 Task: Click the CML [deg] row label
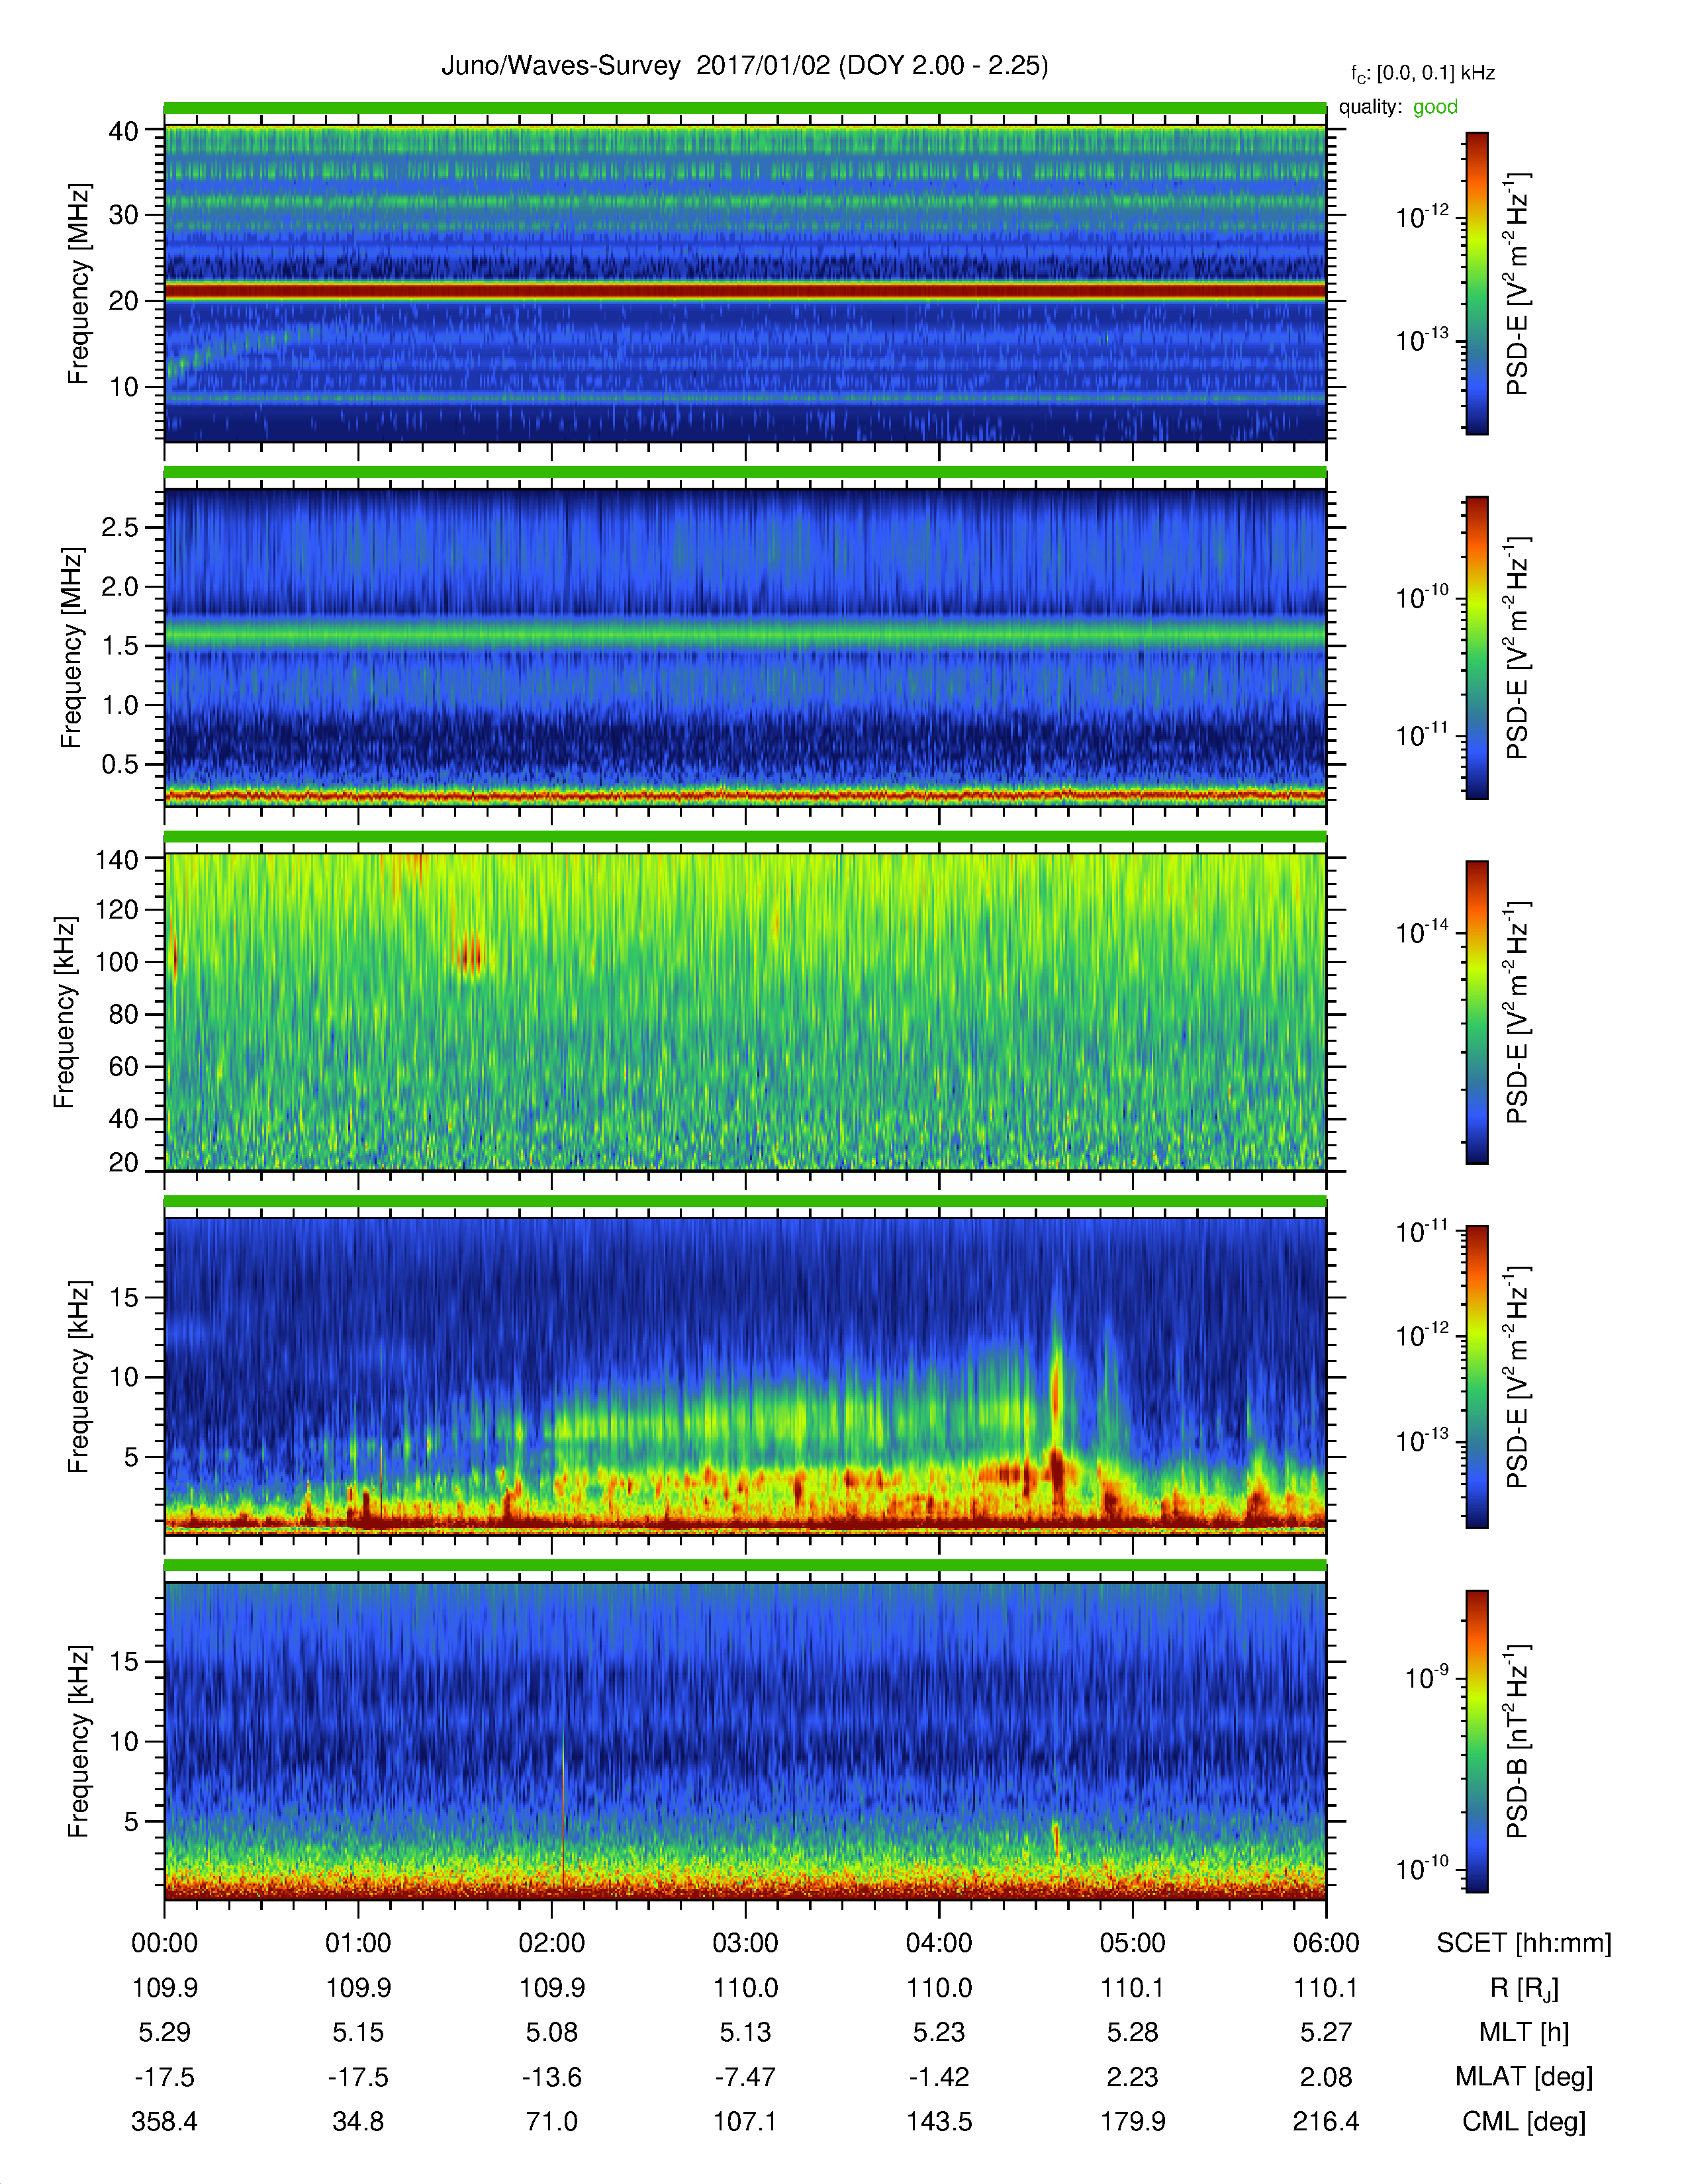(x=1523, y=2121)
